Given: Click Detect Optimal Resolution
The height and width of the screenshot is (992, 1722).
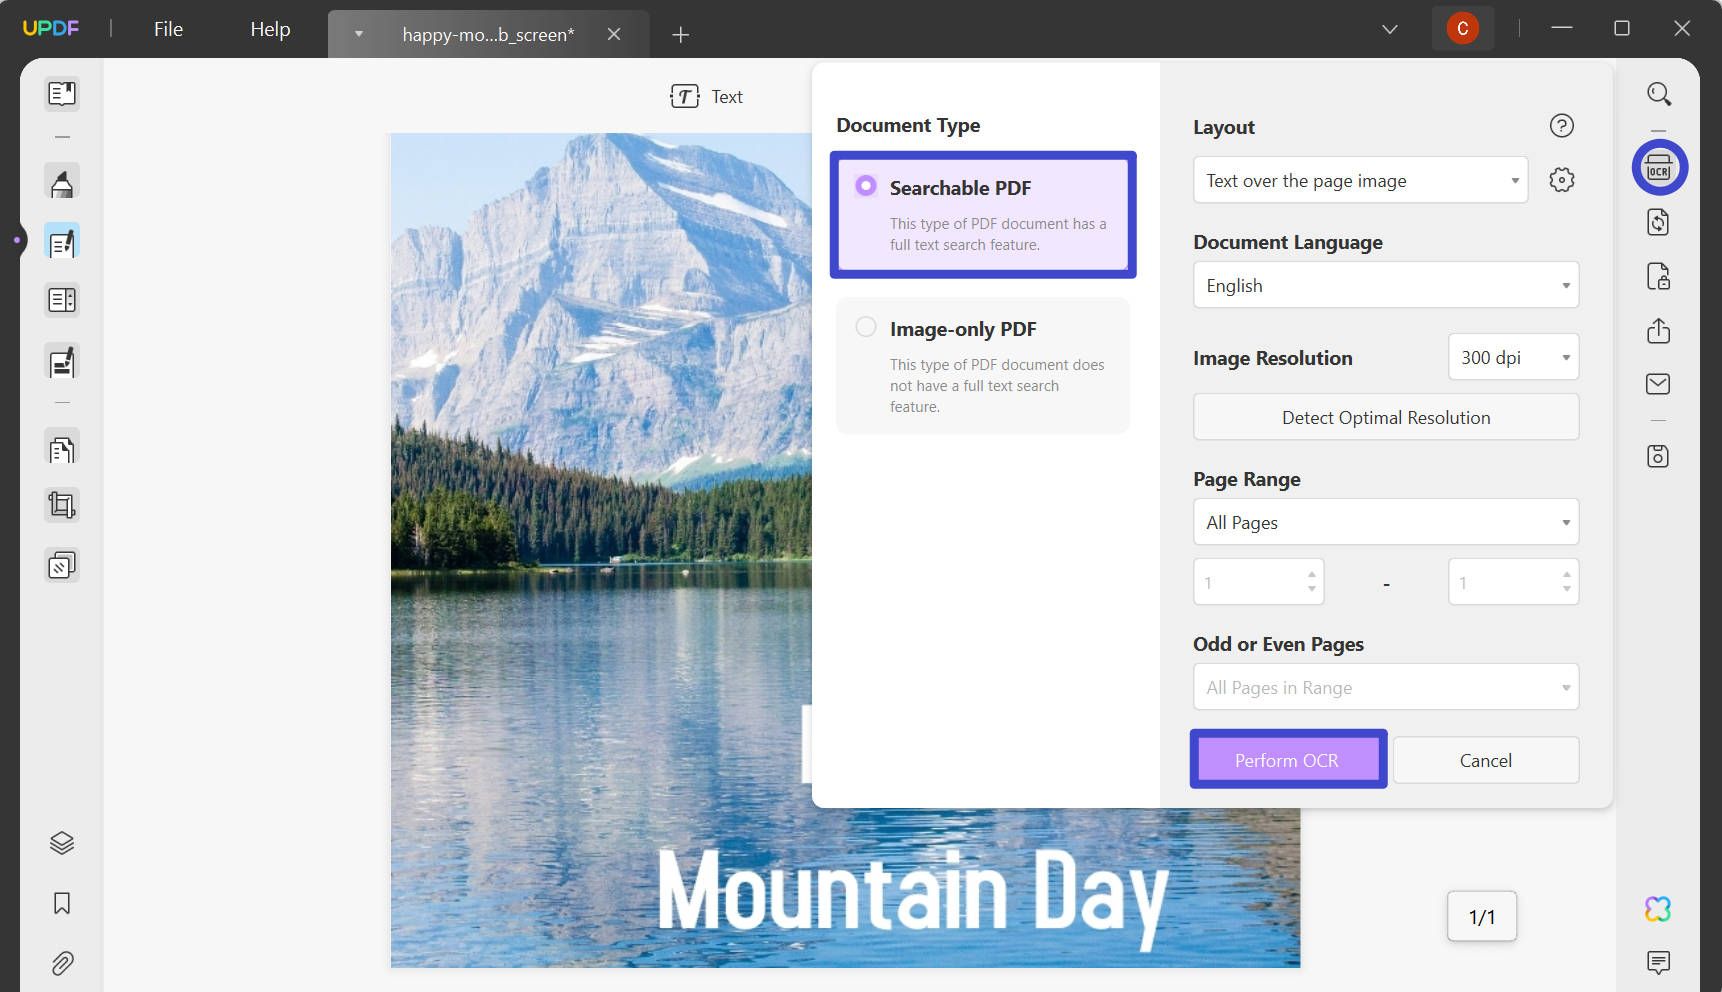Looking at the screenshot, I should (x=1385, y=417).
